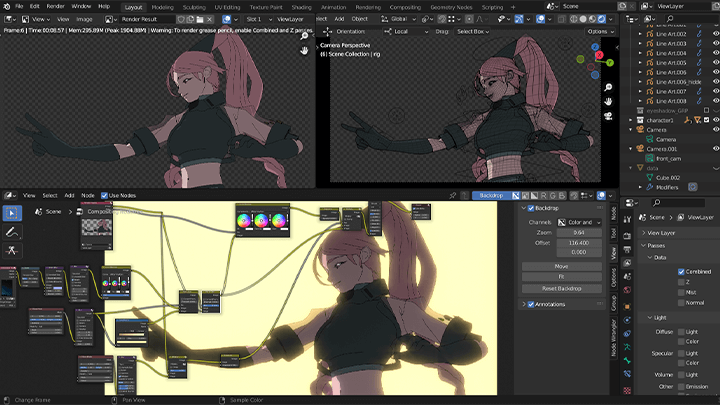
Task: Click the pan hand icon in image editor
Action: point(304,50)
